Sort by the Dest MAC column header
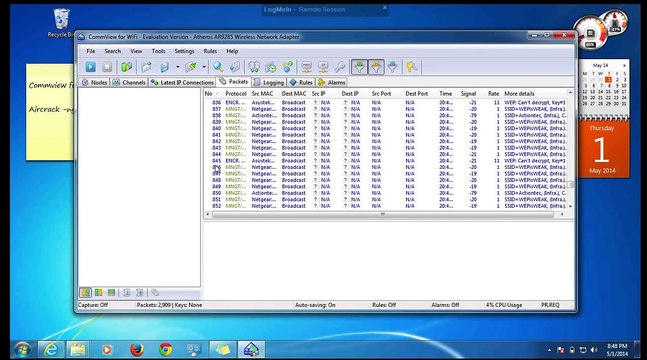The height and width of the screenshot is (360, 647). (x=294, y=94)
